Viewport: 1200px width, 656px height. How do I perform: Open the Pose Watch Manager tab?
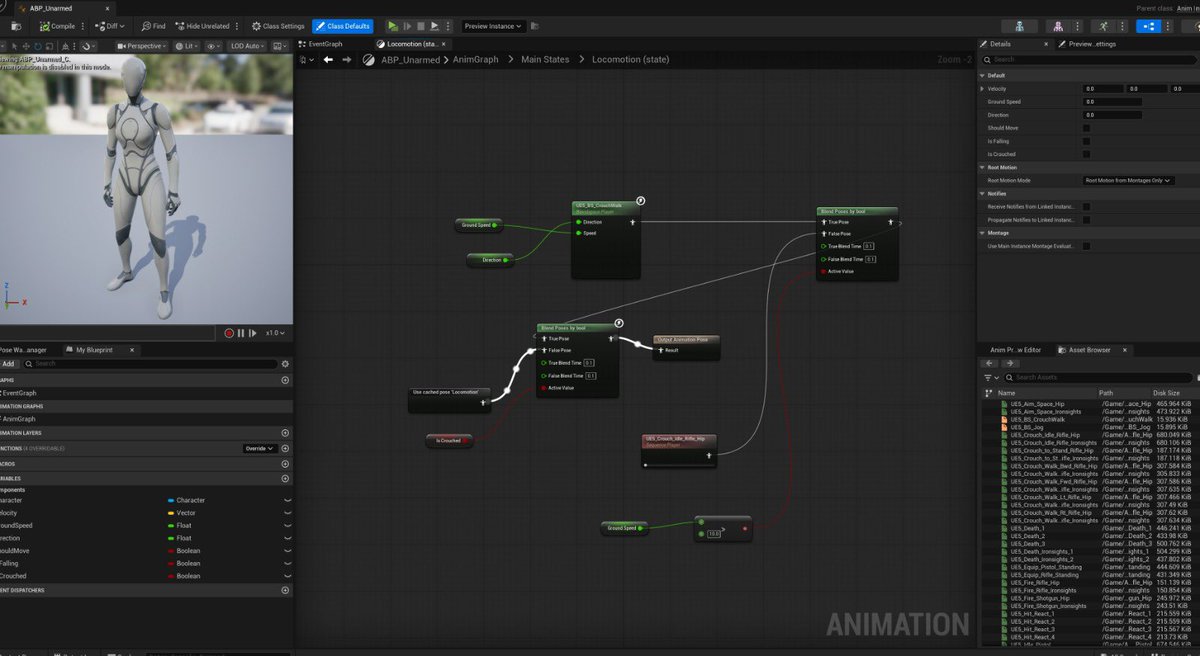coord(23,350)
